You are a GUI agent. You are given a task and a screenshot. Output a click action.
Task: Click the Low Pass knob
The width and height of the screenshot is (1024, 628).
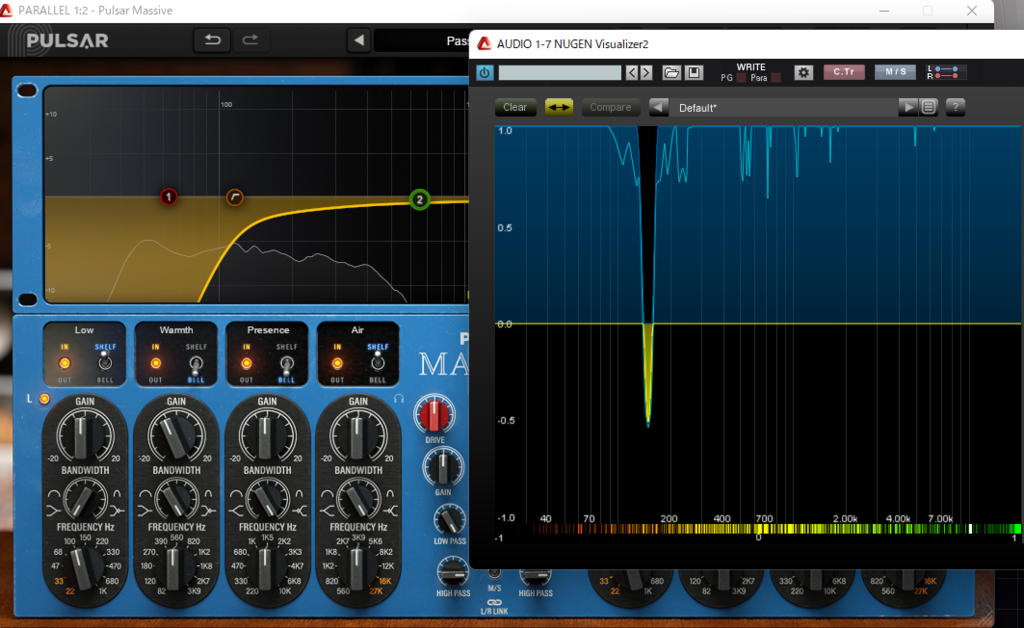449,520
